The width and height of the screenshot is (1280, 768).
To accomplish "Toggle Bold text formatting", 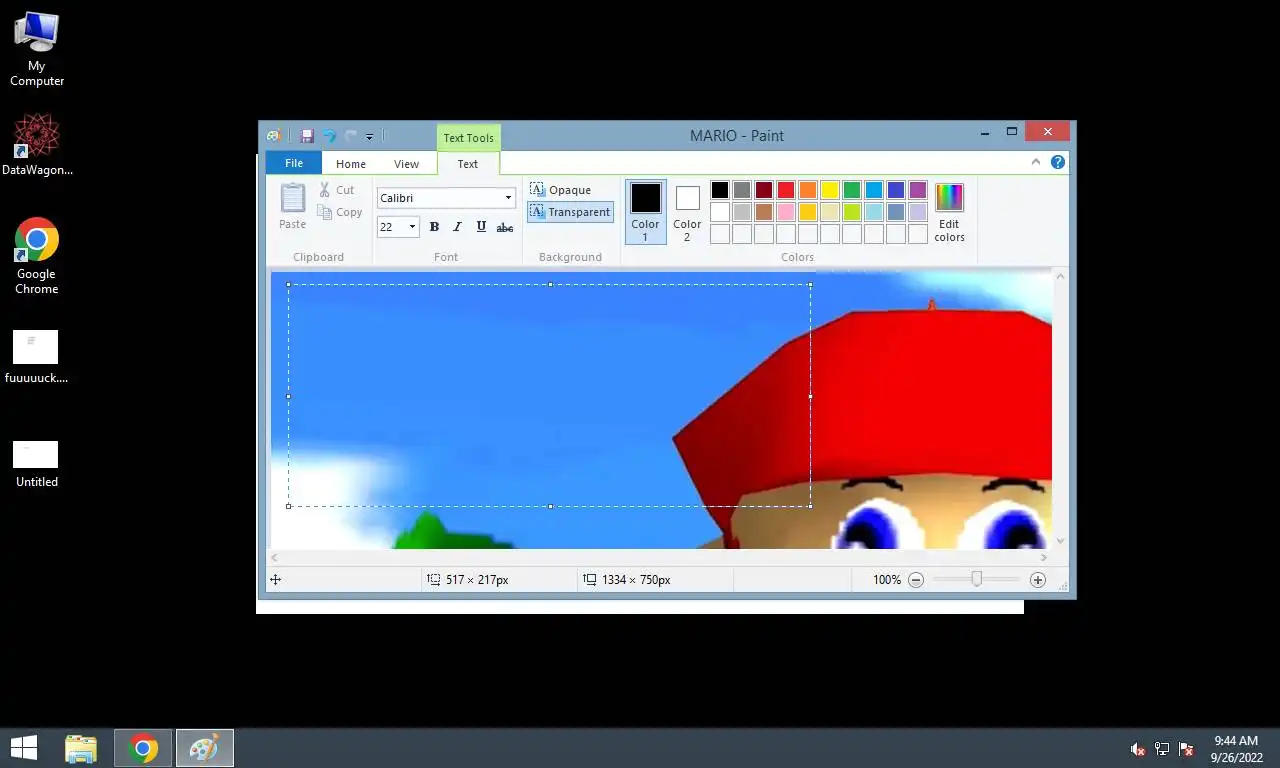I will click(x=434, y=227).
